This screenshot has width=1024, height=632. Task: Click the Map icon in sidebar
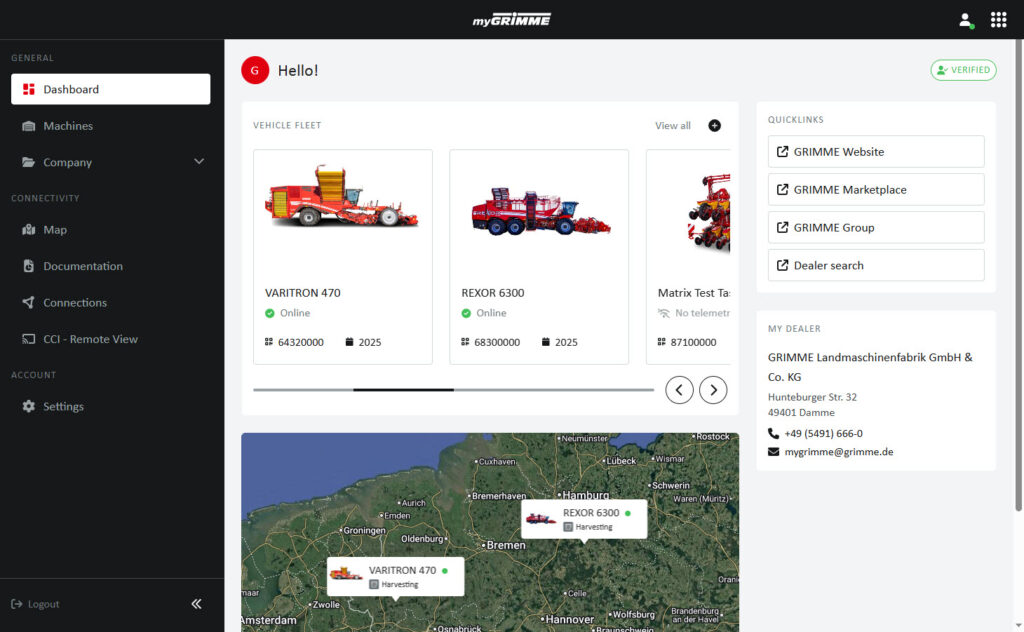click(x=28, y=230)
